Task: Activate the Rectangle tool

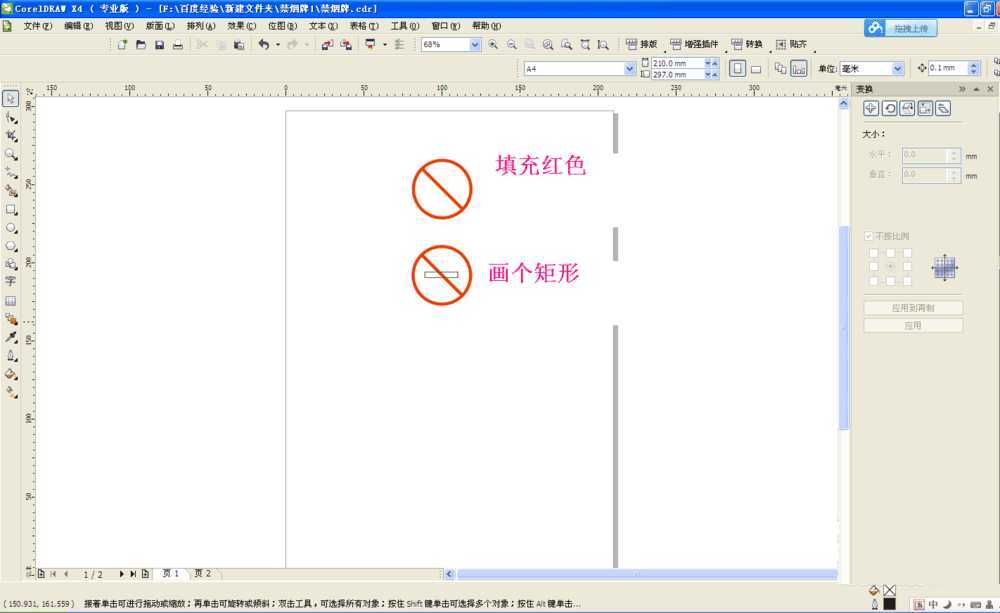Action: [x=12, y=208]
